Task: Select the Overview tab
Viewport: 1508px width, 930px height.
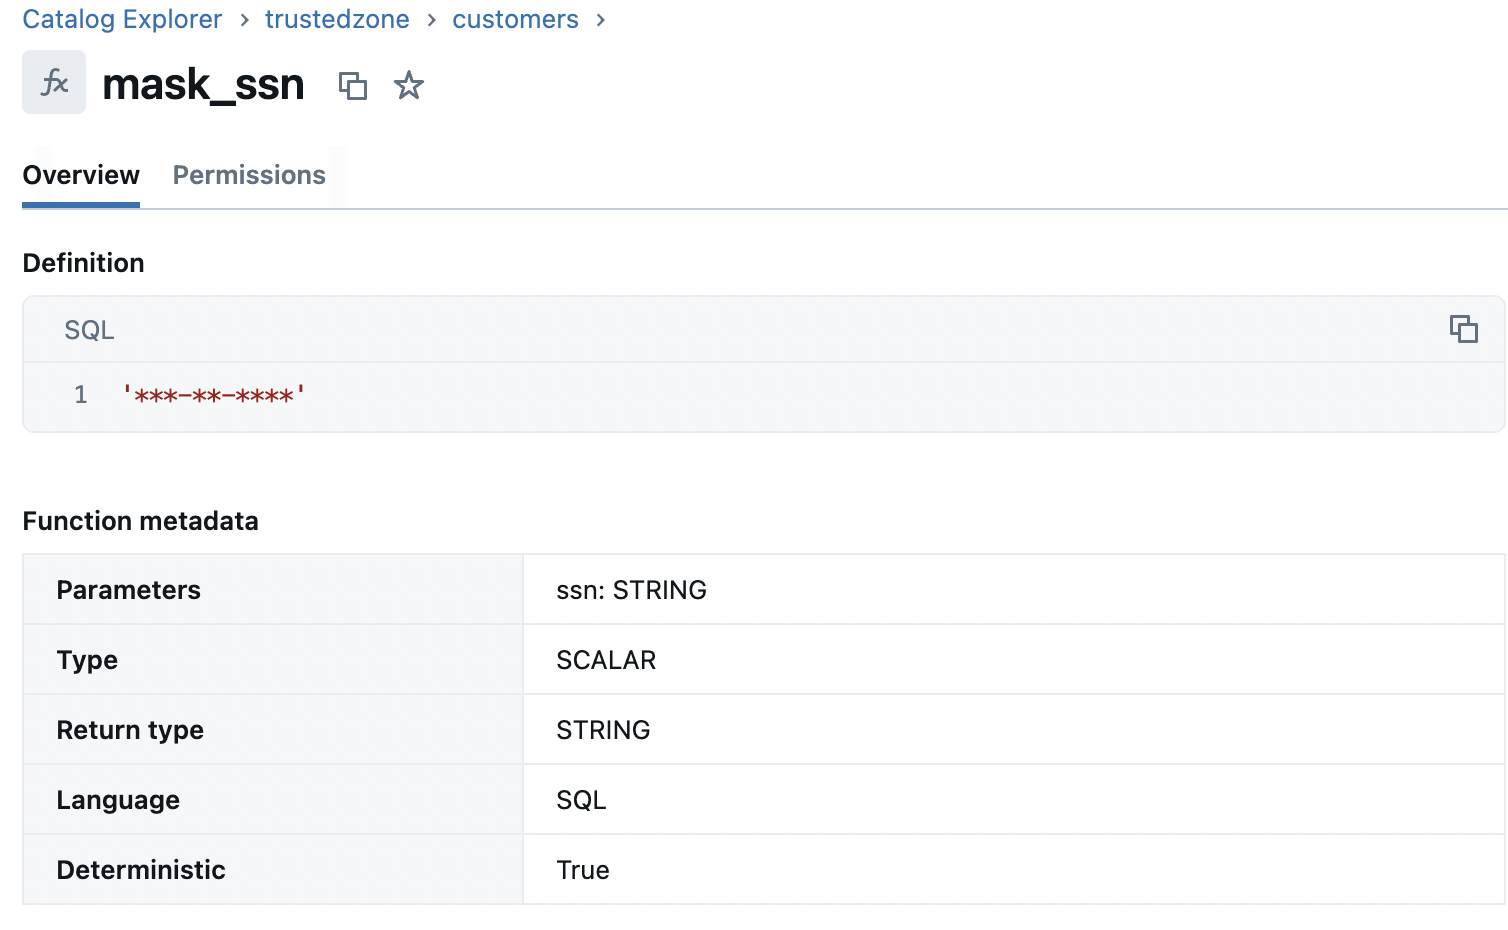Action: pyautogui.click(x=81, y=175)
